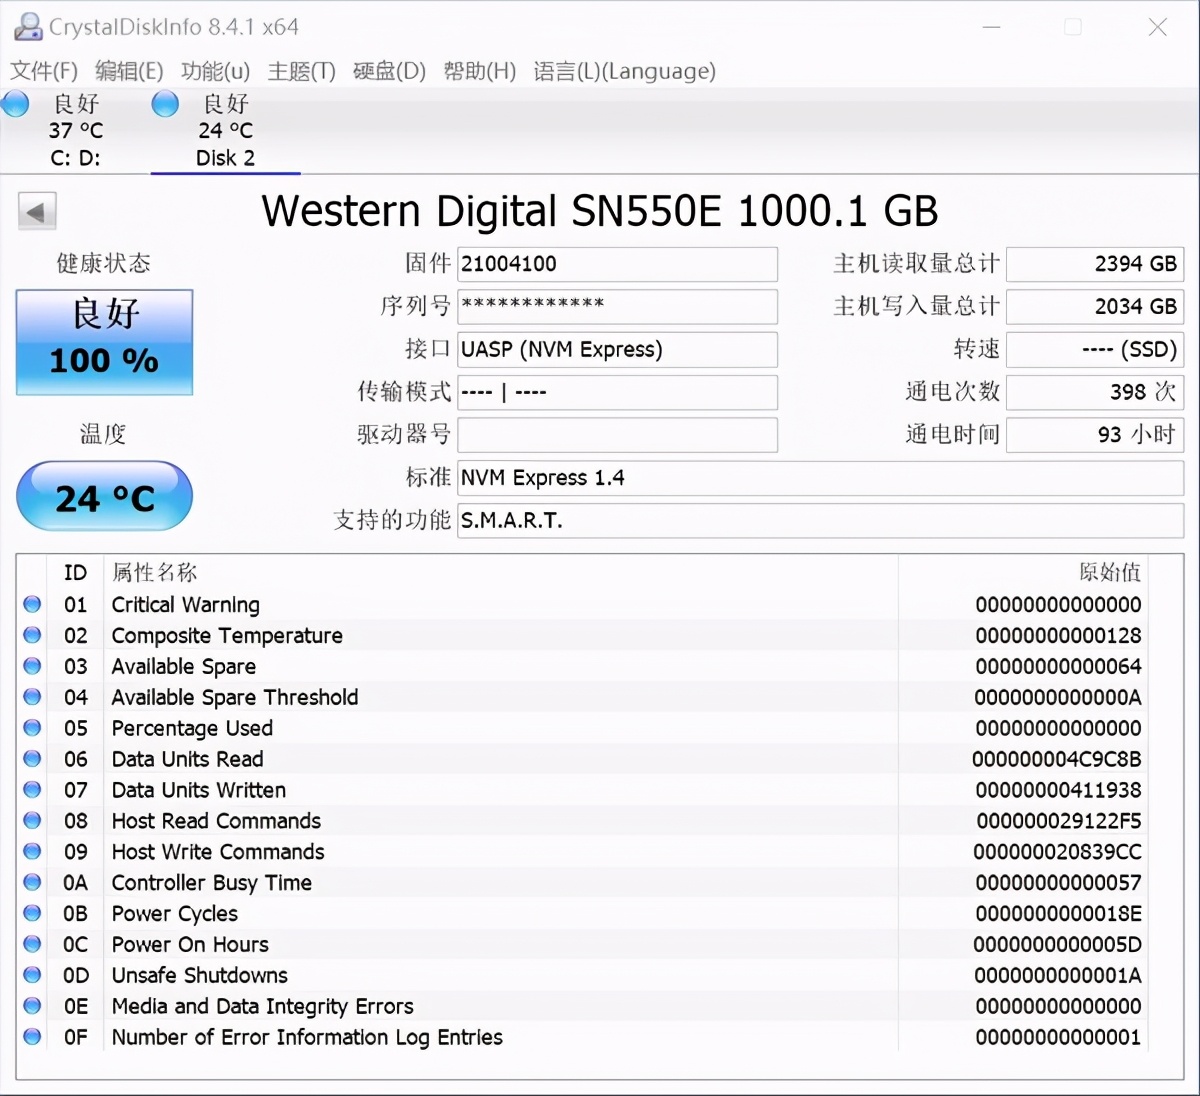
Task: Open the 帮助(H) menu
Action: (480, 71)
